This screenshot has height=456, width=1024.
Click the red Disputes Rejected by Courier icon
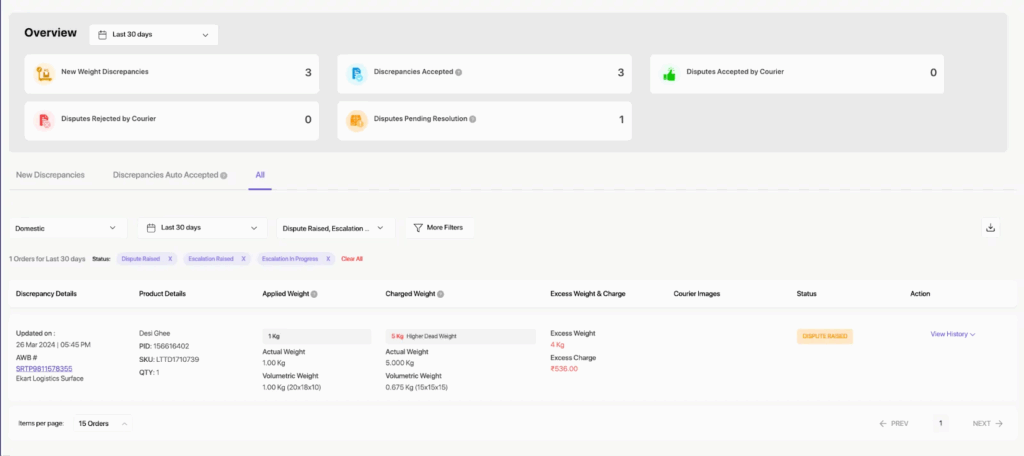pos(44,120)
